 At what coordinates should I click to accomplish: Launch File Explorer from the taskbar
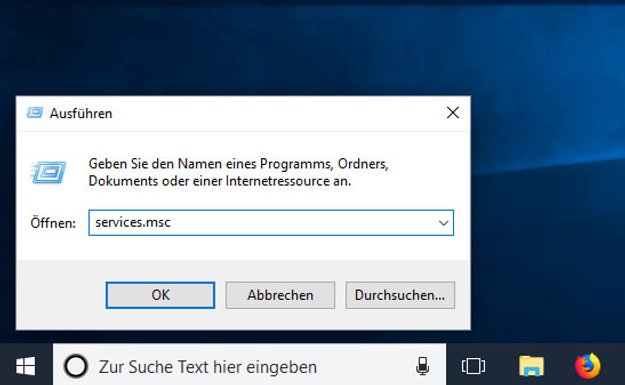pyautogui.click(x=531, y=366)
